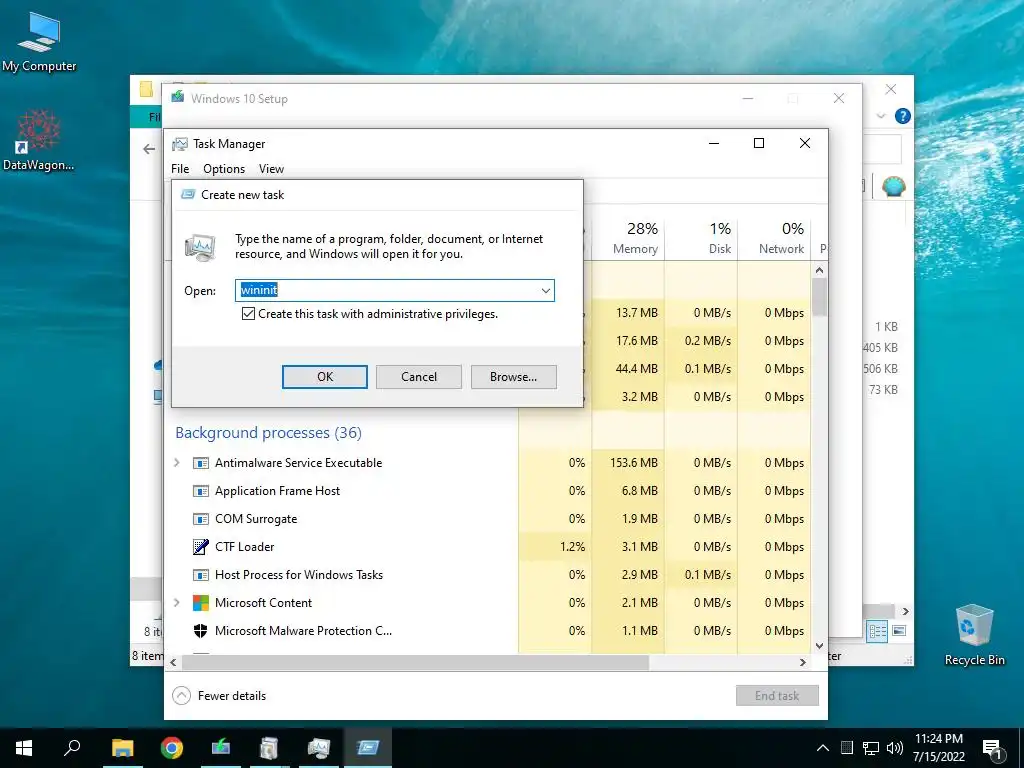
Task: Open the notification center icon
Action: coord(992,749)
